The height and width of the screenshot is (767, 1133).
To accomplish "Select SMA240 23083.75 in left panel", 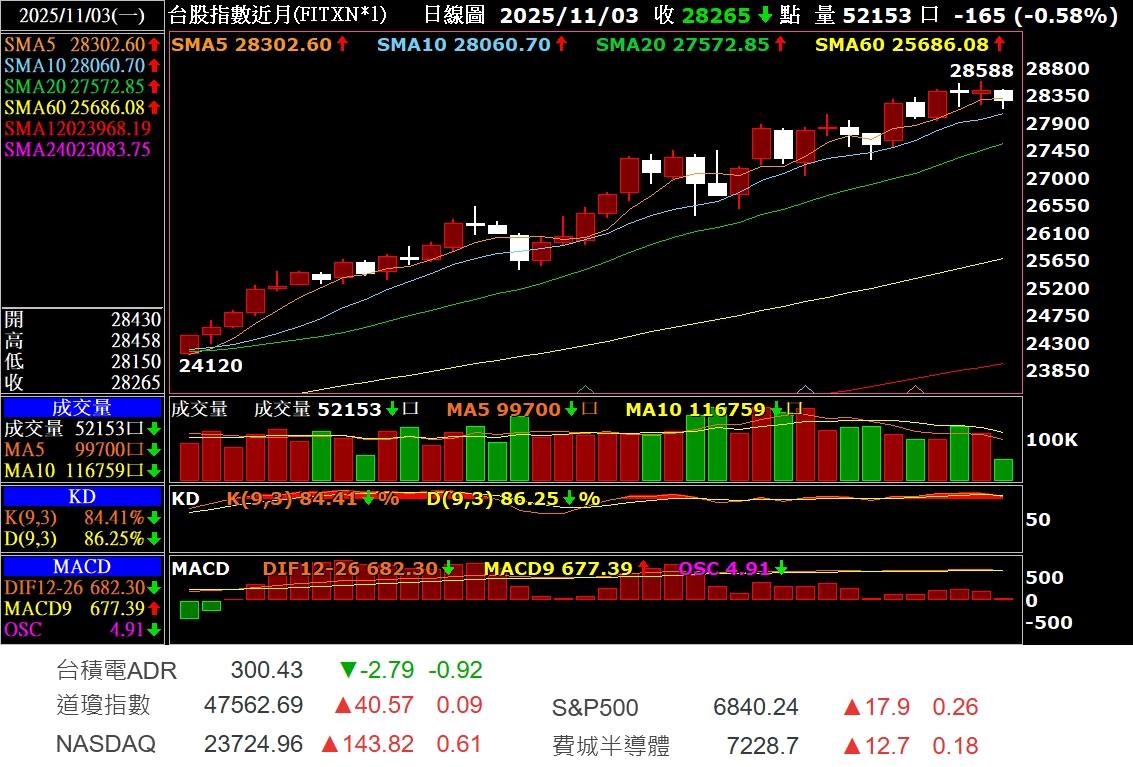I will [77, 149].
